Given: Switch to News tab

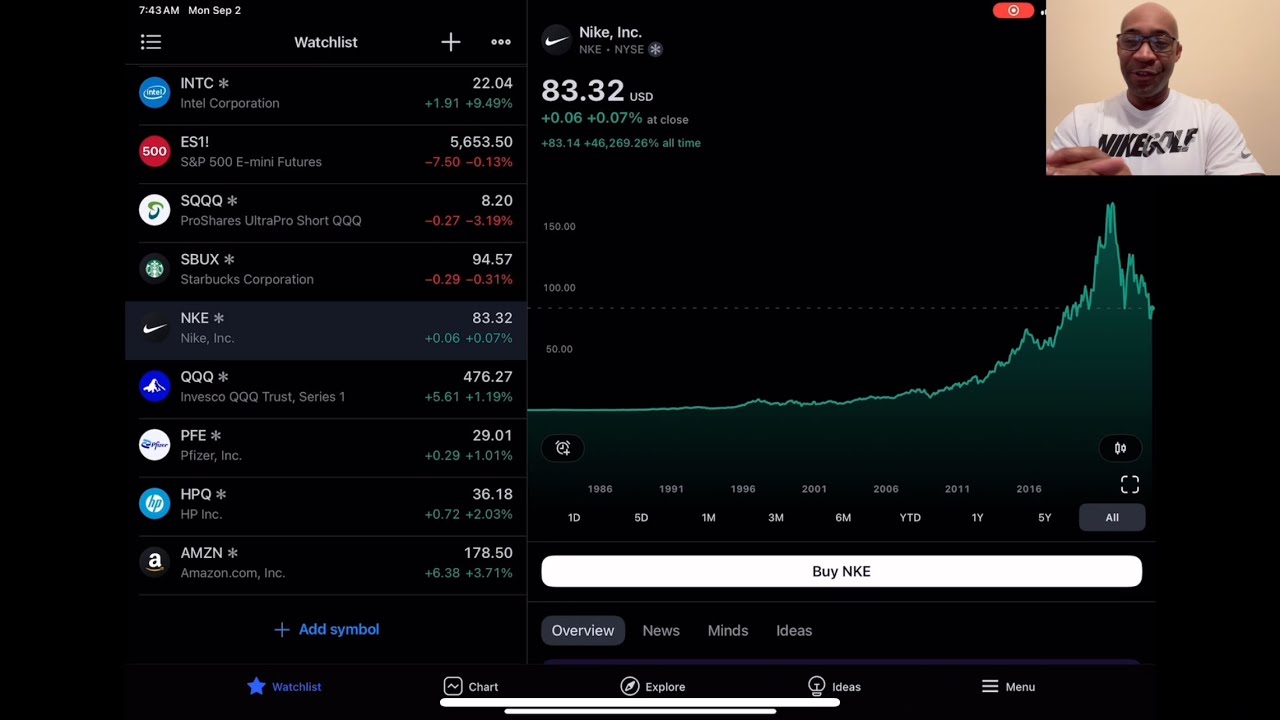Looking at the screenshot, I should [x=661, y=630].
